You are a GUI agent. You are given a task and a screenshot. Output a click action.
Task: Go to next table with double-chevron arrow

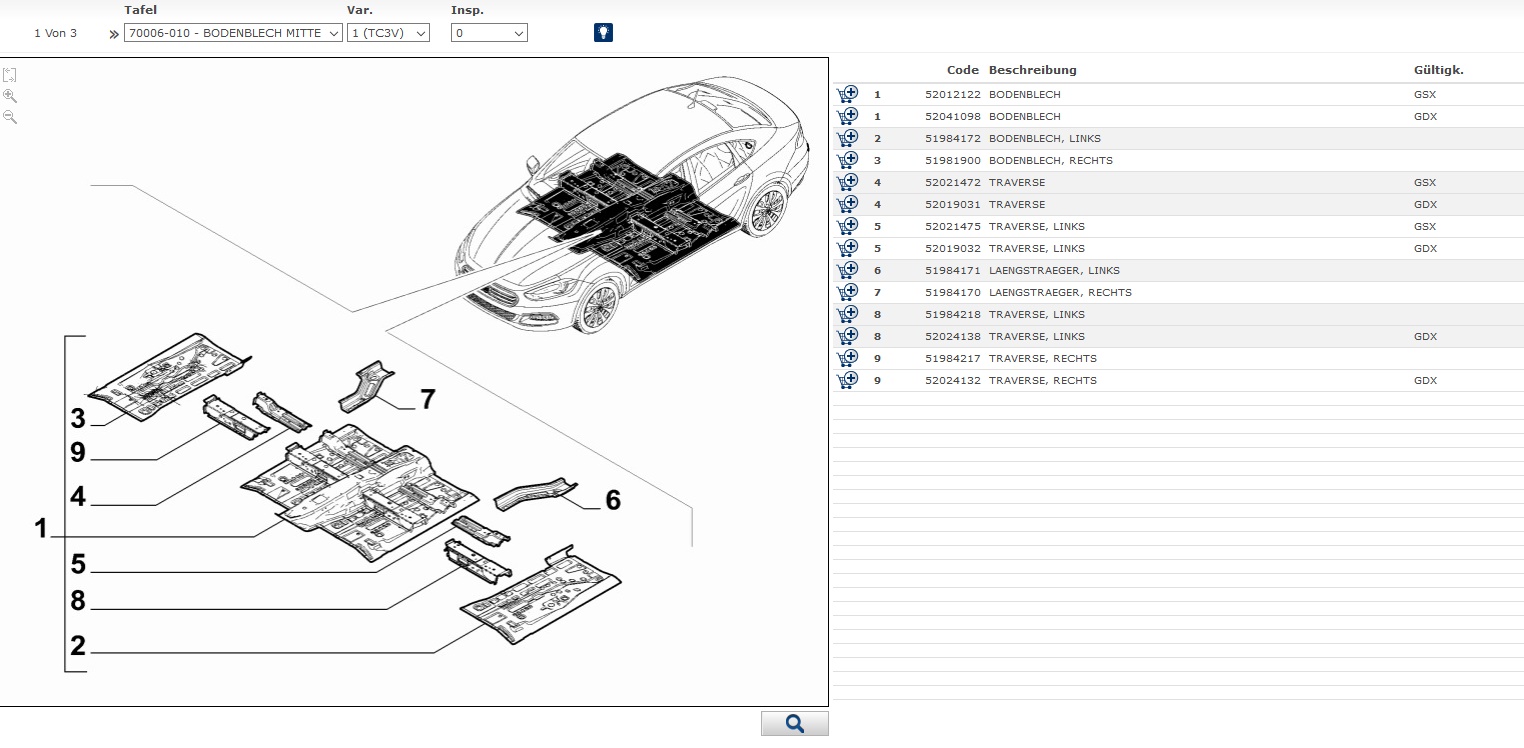coord(114,34)
